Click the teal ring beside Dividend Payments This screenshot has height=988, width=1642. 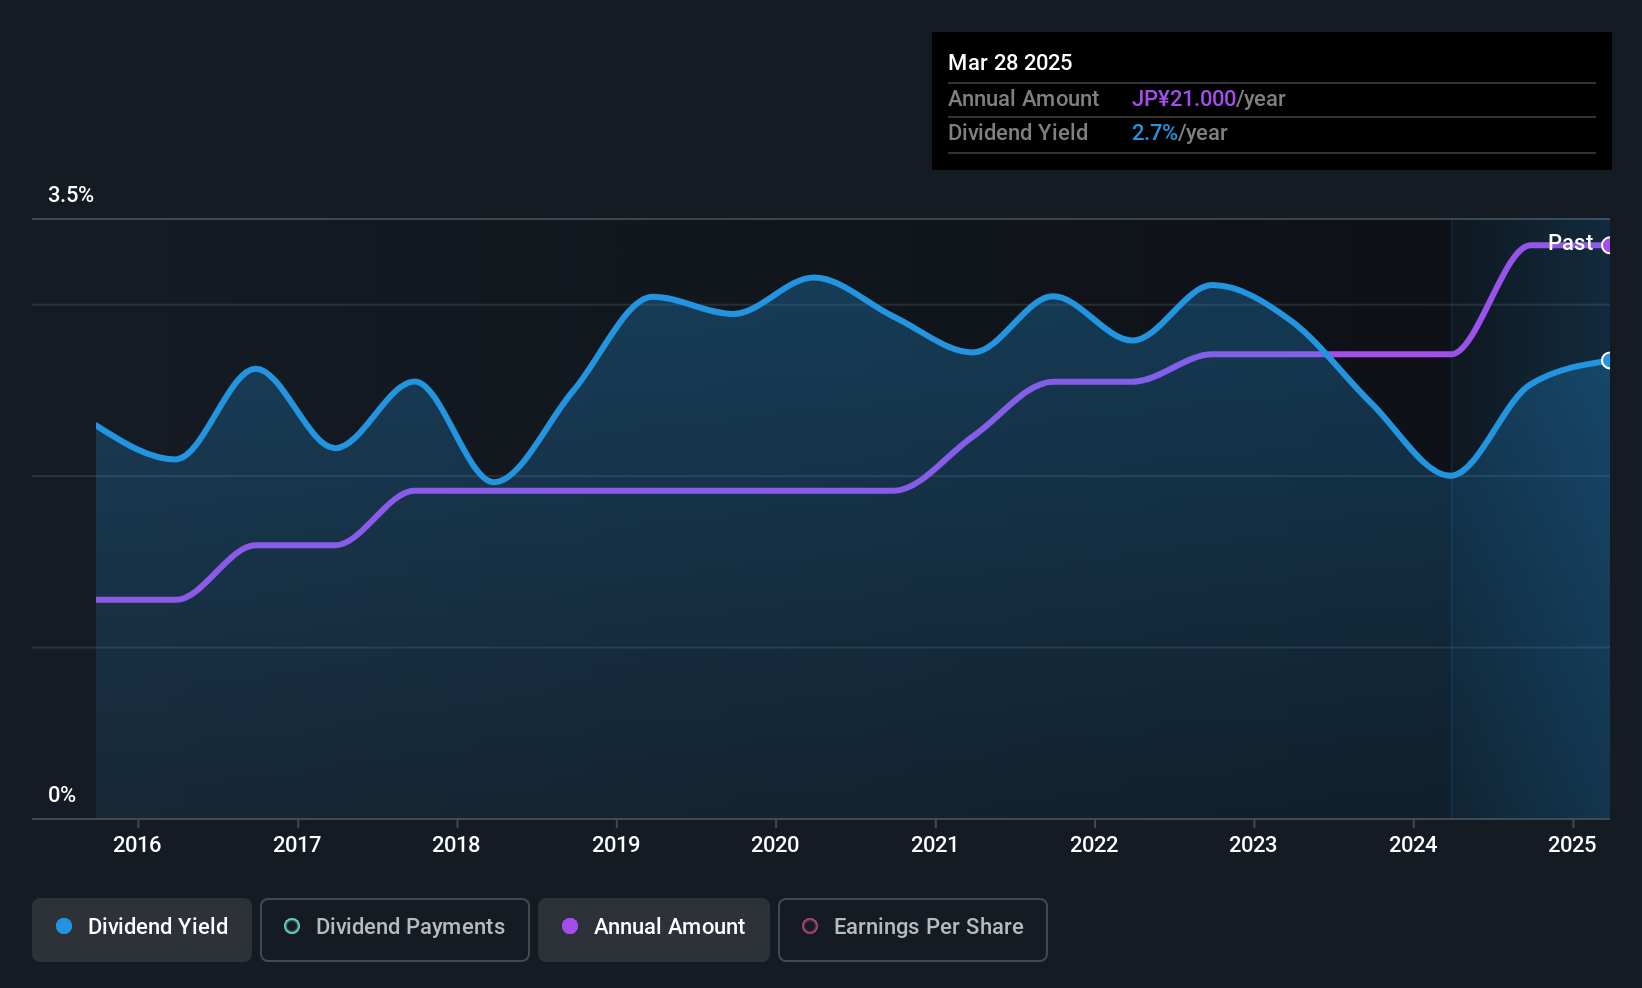(292, 926)
